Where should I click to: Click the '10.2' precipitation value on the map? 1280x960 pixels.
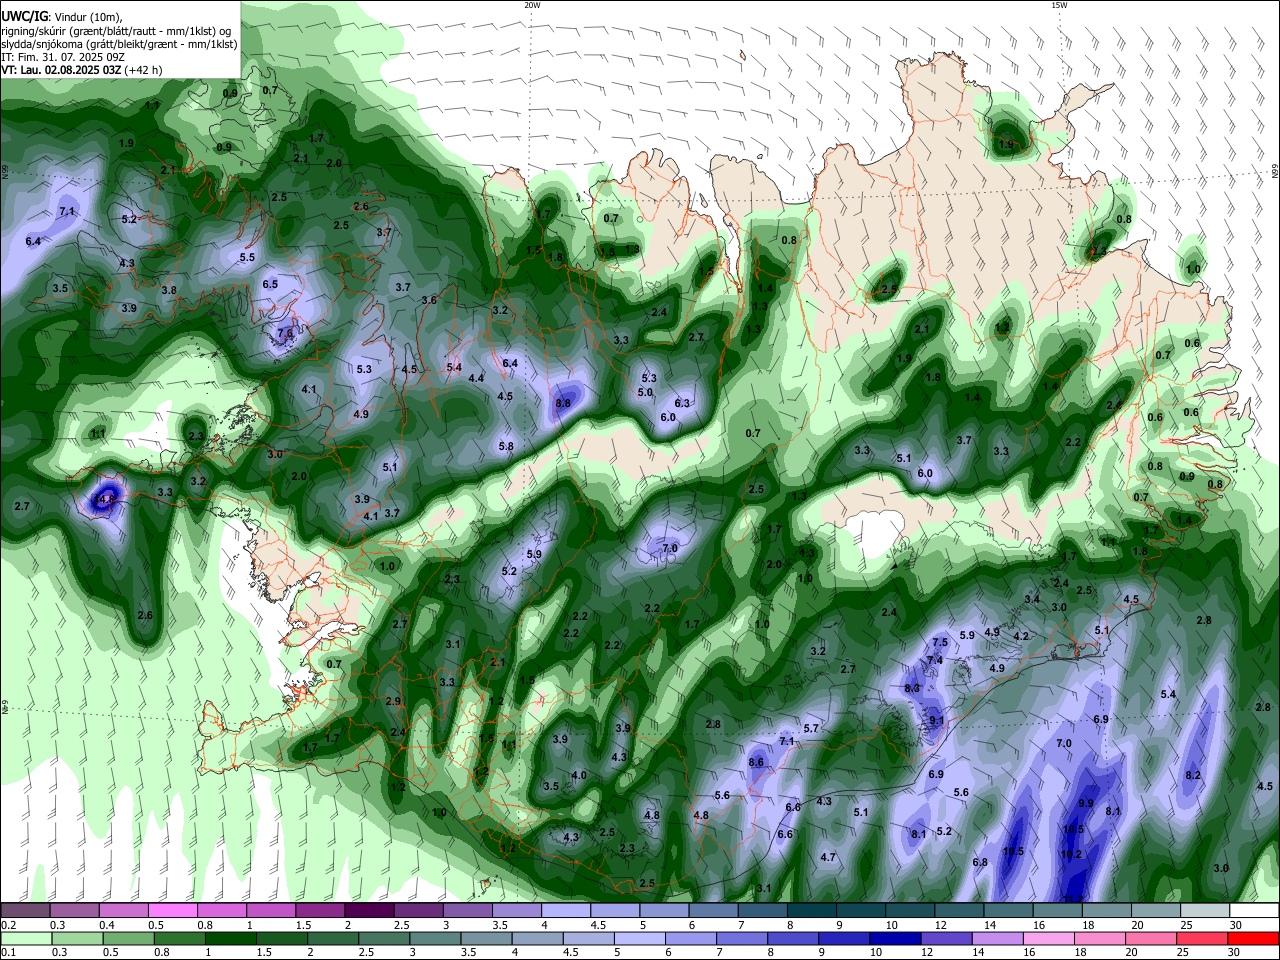tap(1071, 855)
